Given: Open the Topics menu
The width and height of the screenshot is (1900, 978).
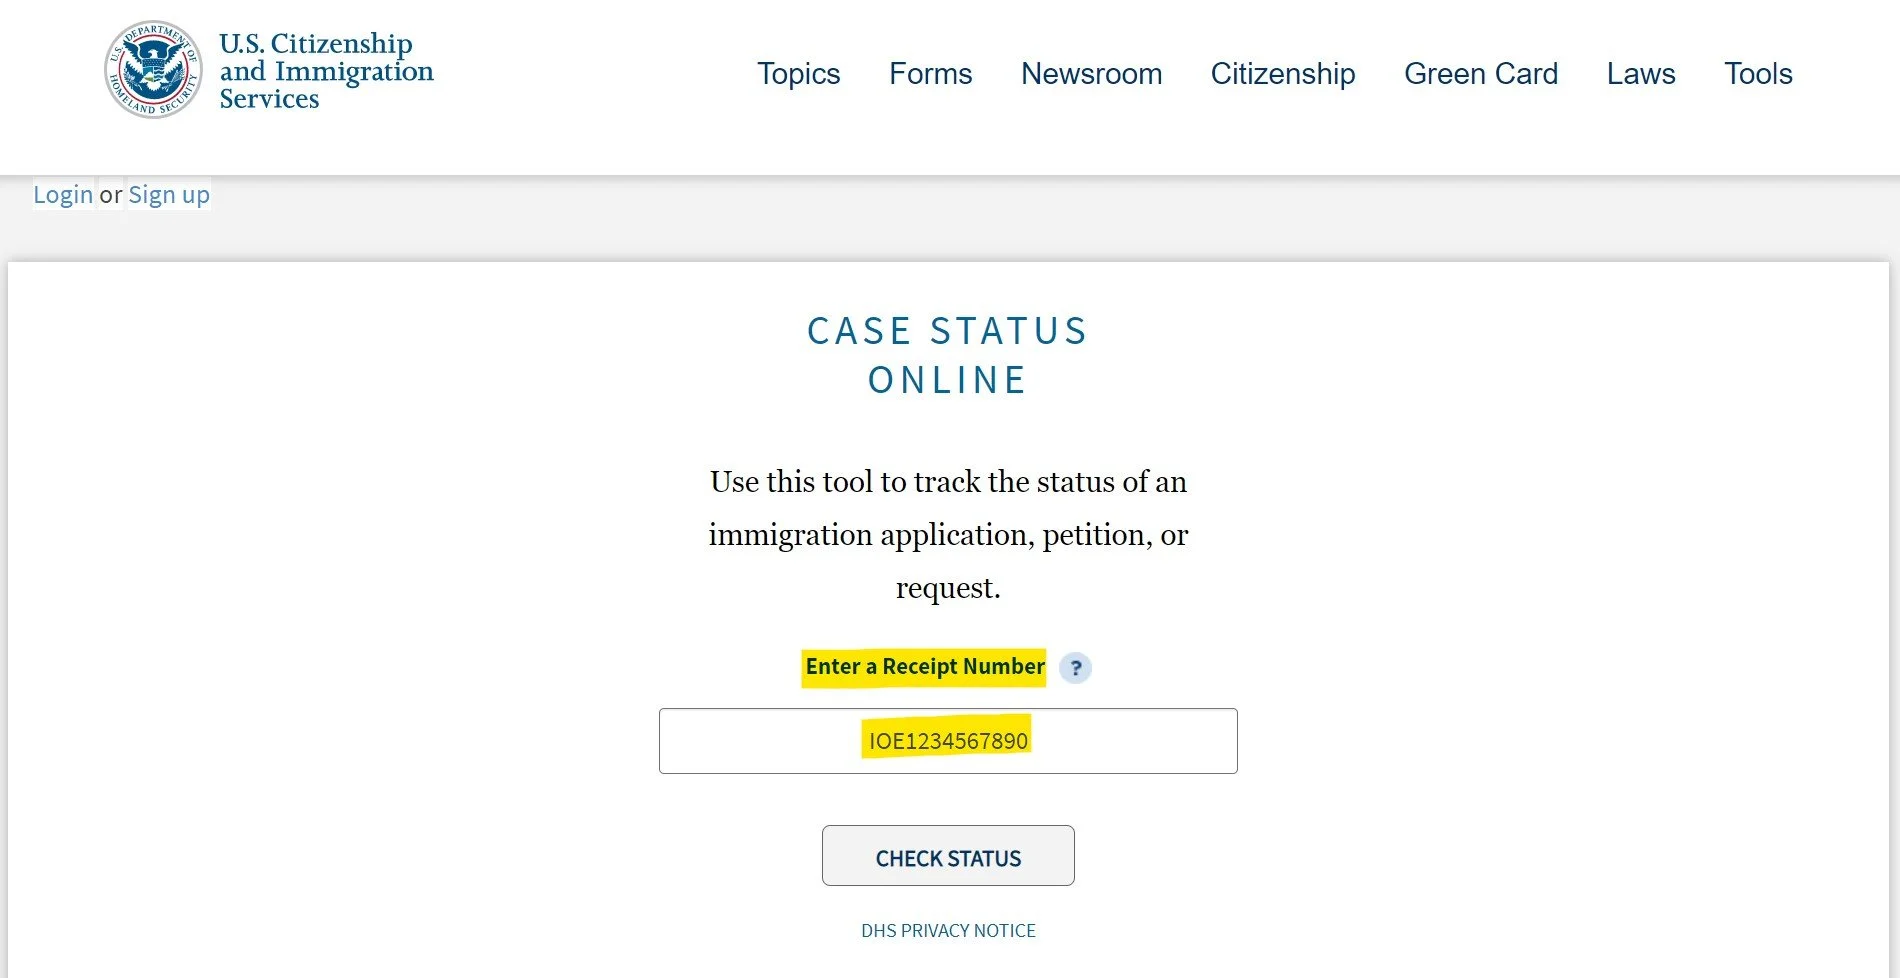Looking at the screenshot, I should (798, 73).
